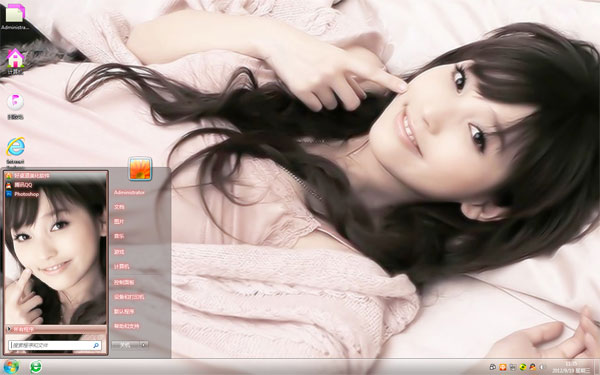The width and height of the screenshot is (600, 375).
Task: Open 游戏 in the Start menu
Action: (x=119, y=252)
